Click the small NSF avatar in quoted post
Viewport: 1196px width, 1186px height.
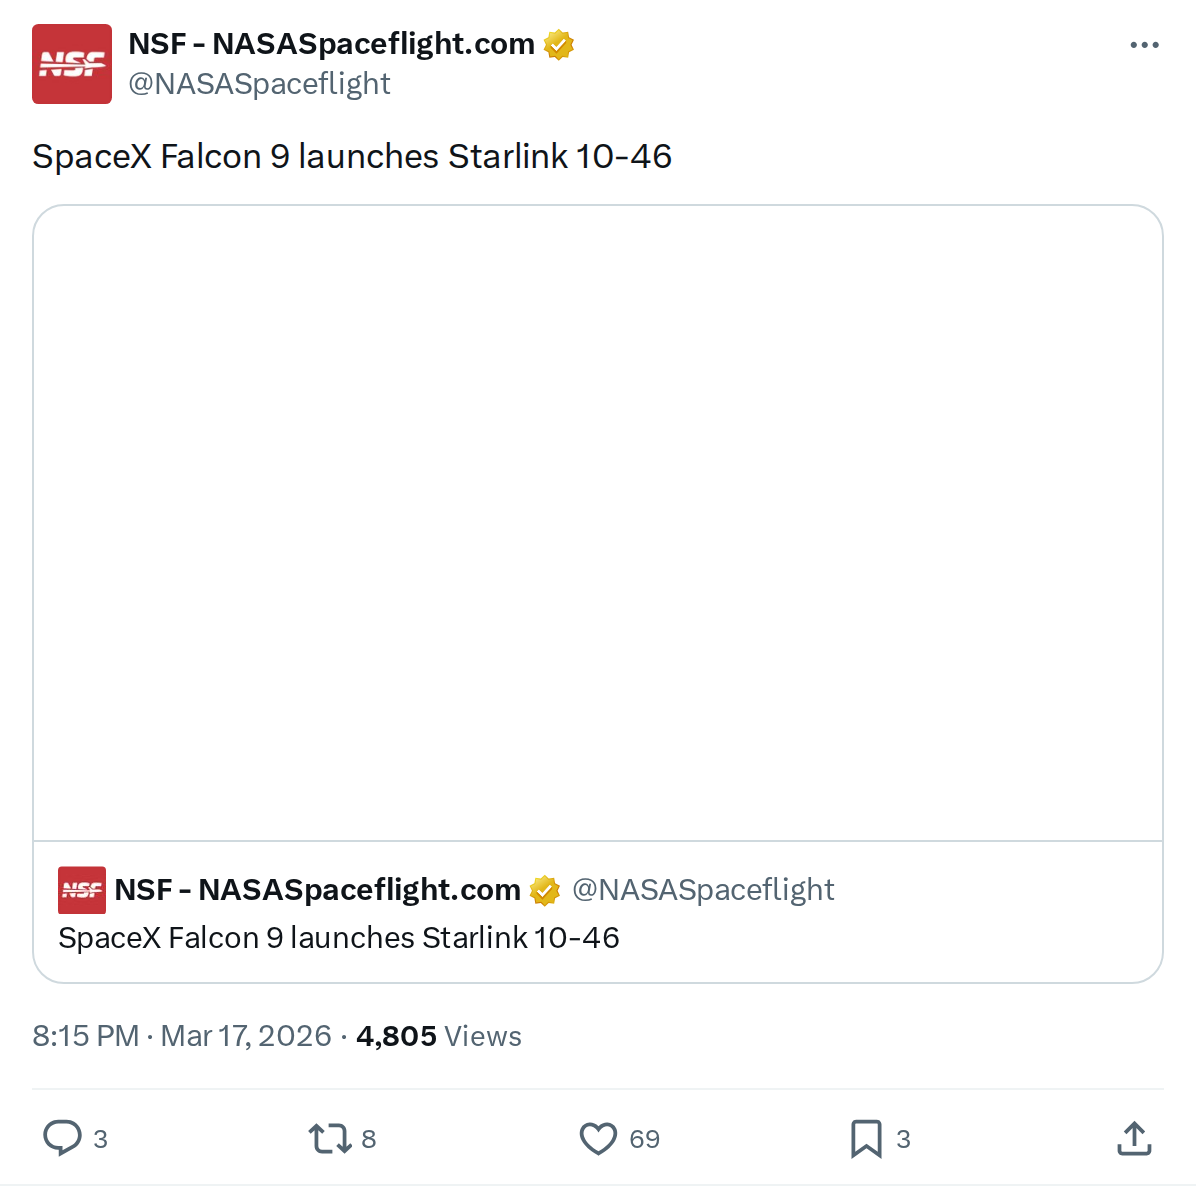point(82,890)
